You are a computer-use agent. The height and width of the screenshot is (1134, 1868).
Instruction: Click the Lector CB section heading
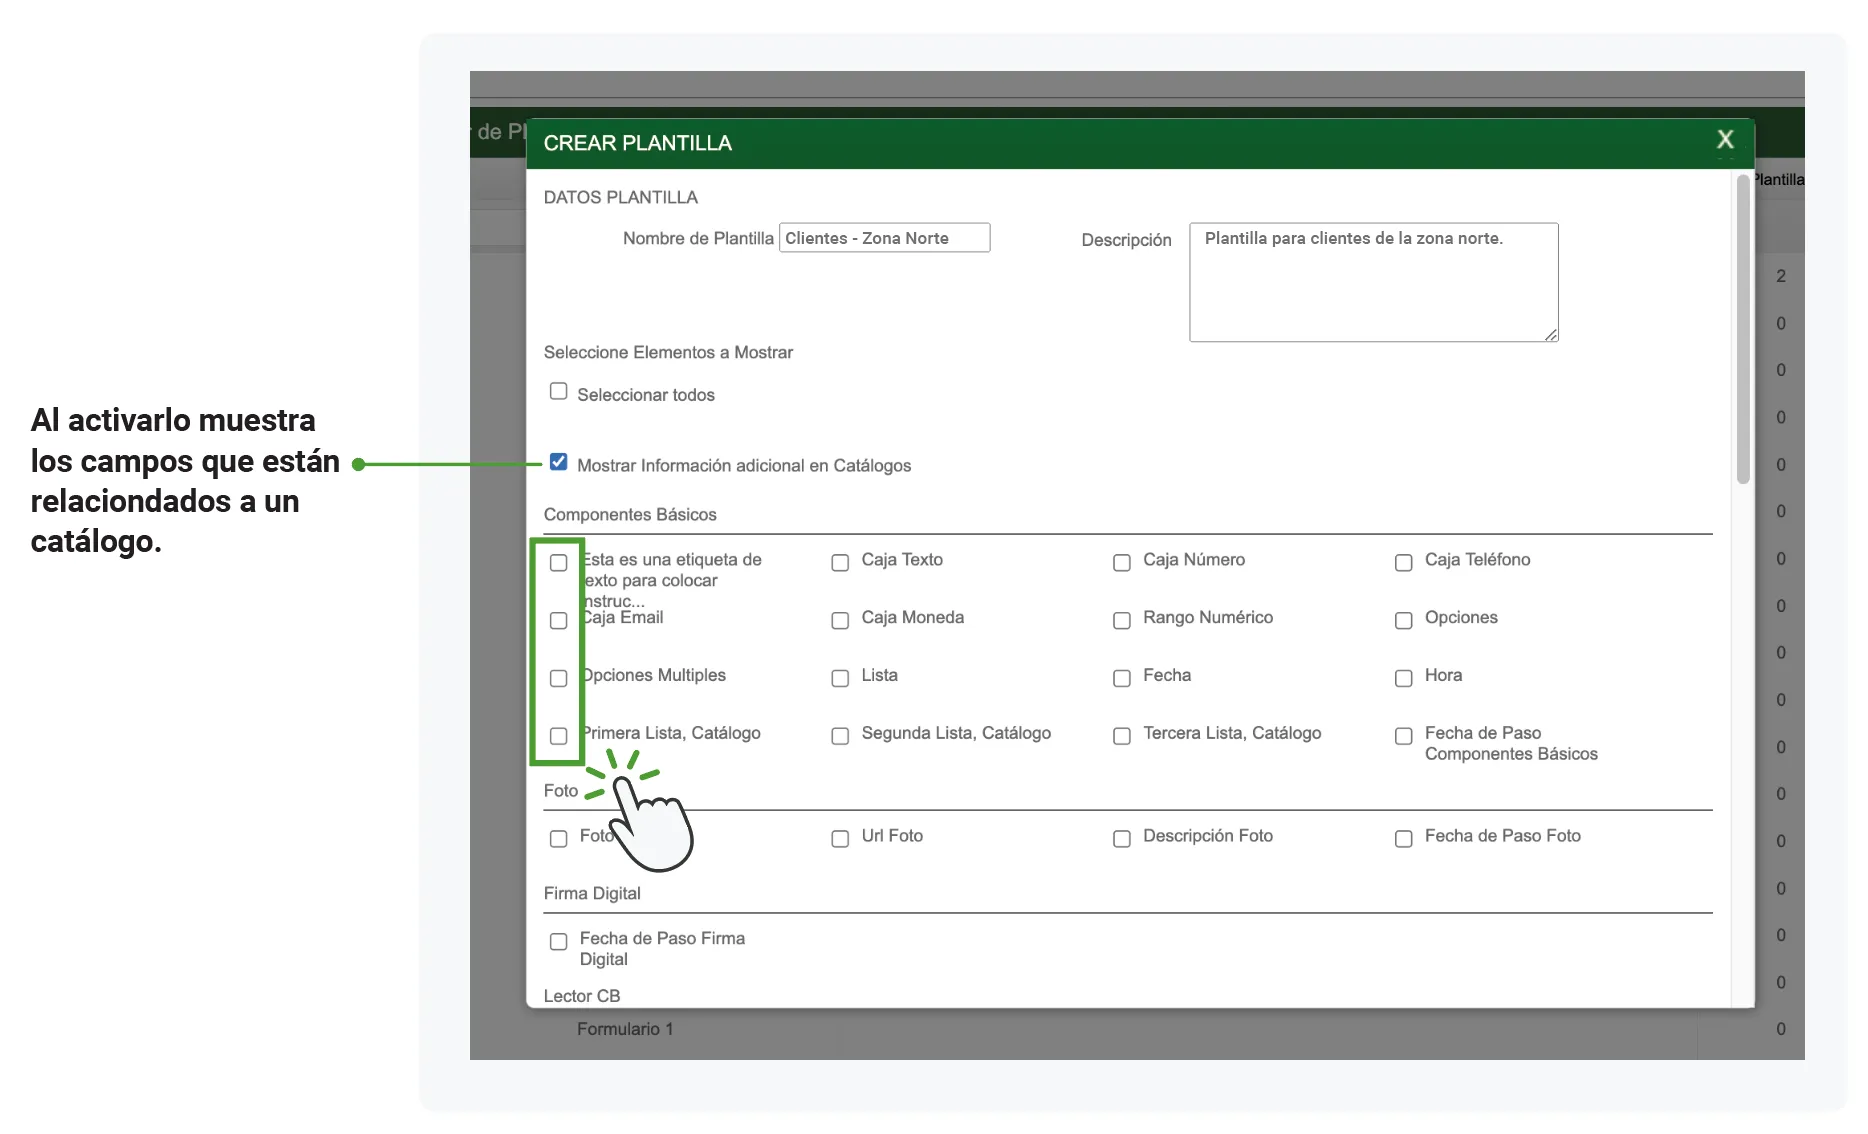point(582,996)
